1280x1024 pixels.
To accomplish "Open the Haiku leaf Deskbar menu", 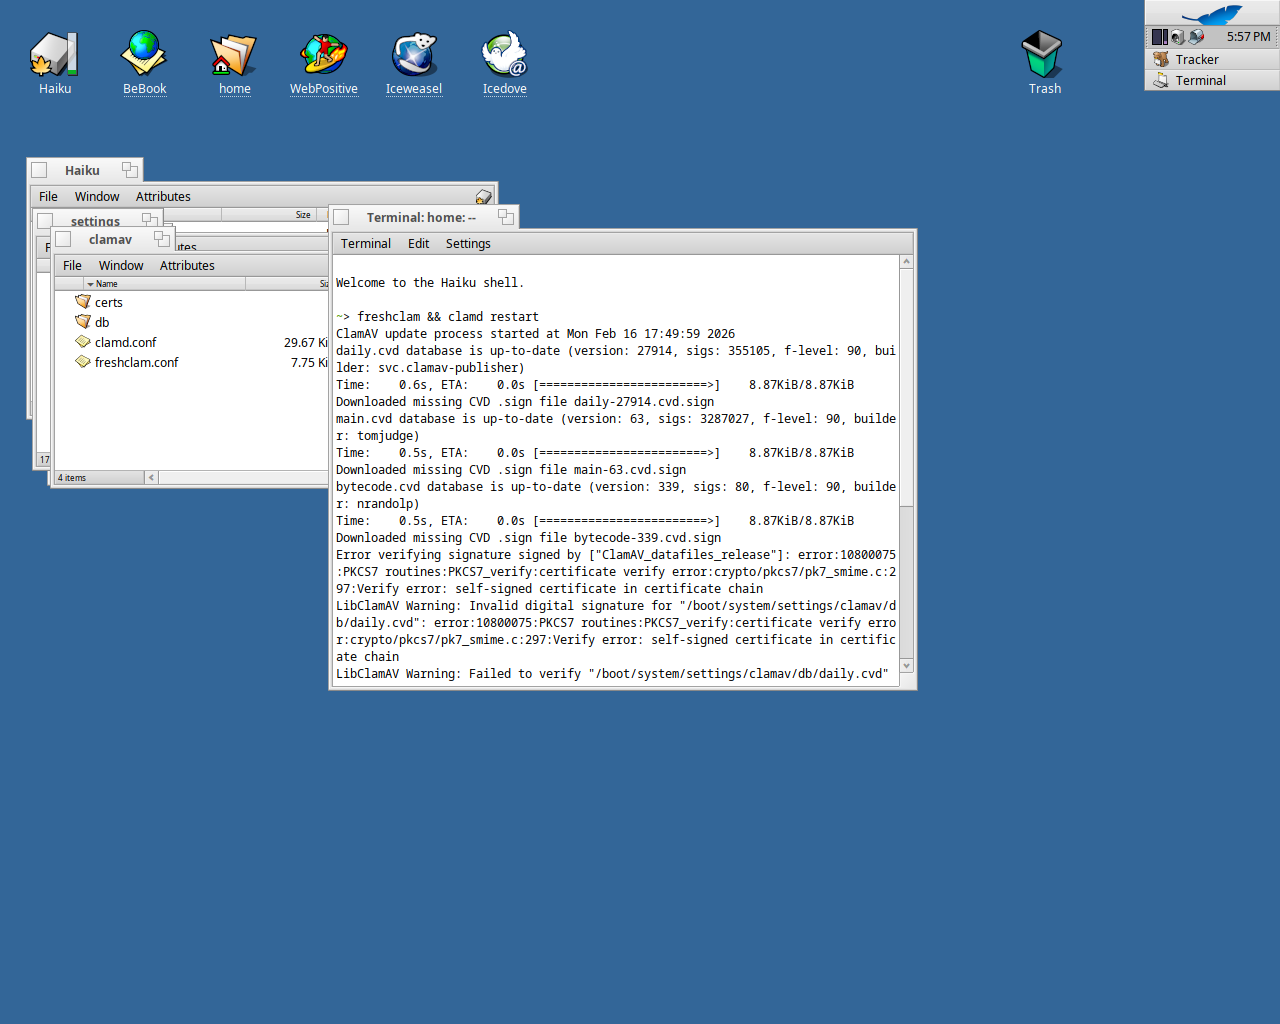I will [1212, 13].
